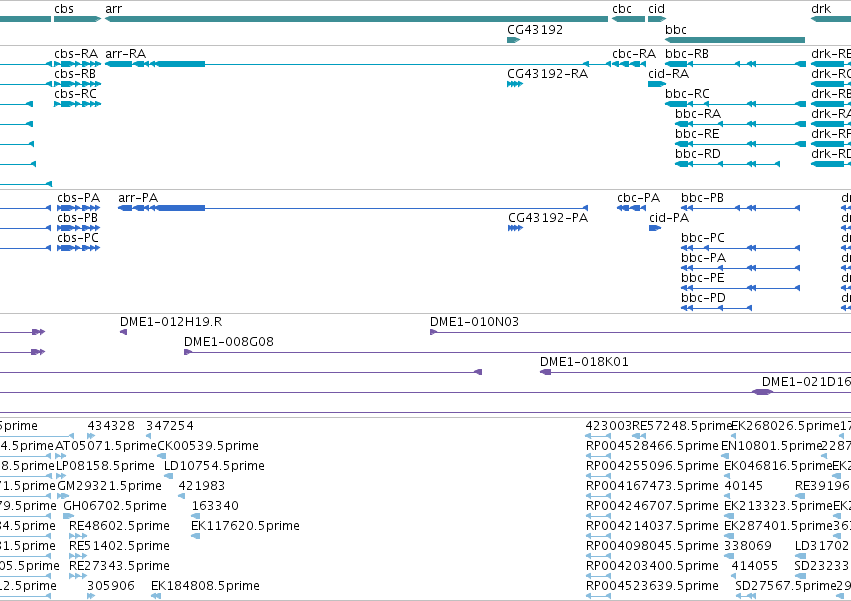The width and height of the screenshot is (851, 601).
Task: Select EST RP004528466.5prime
Action: point(599,456)
